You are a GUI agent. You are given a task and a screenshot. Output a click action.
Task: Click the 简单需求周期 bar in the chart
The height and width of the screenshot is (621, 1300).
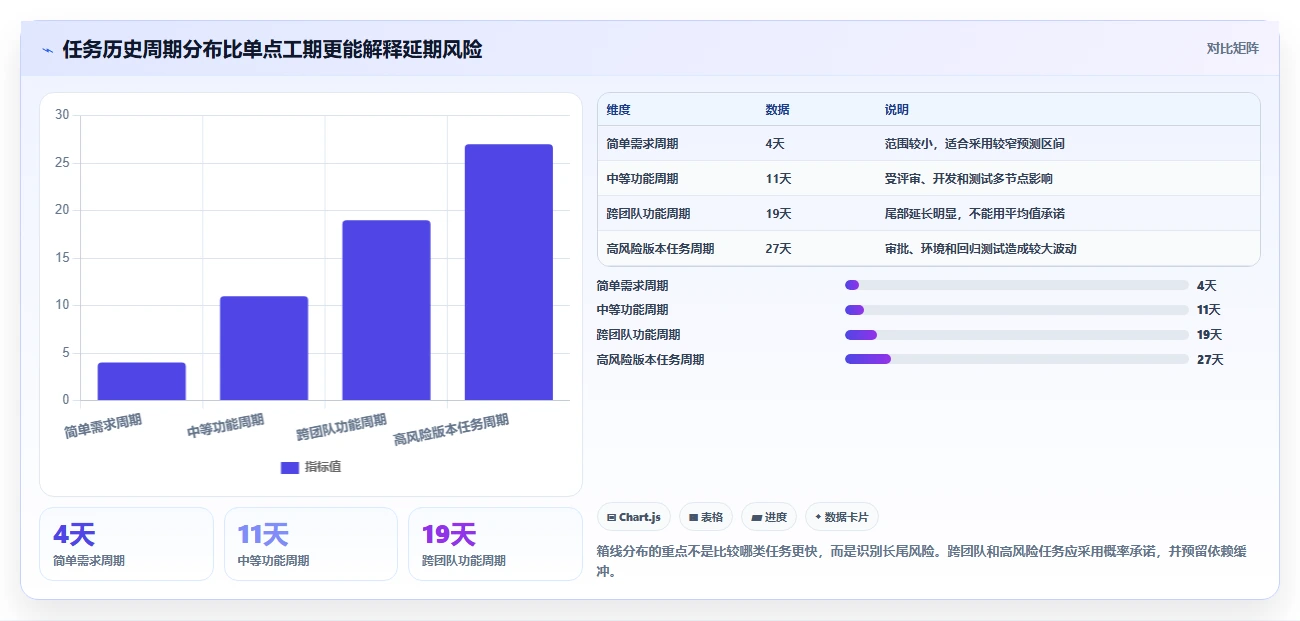click(x=141, y=381)
